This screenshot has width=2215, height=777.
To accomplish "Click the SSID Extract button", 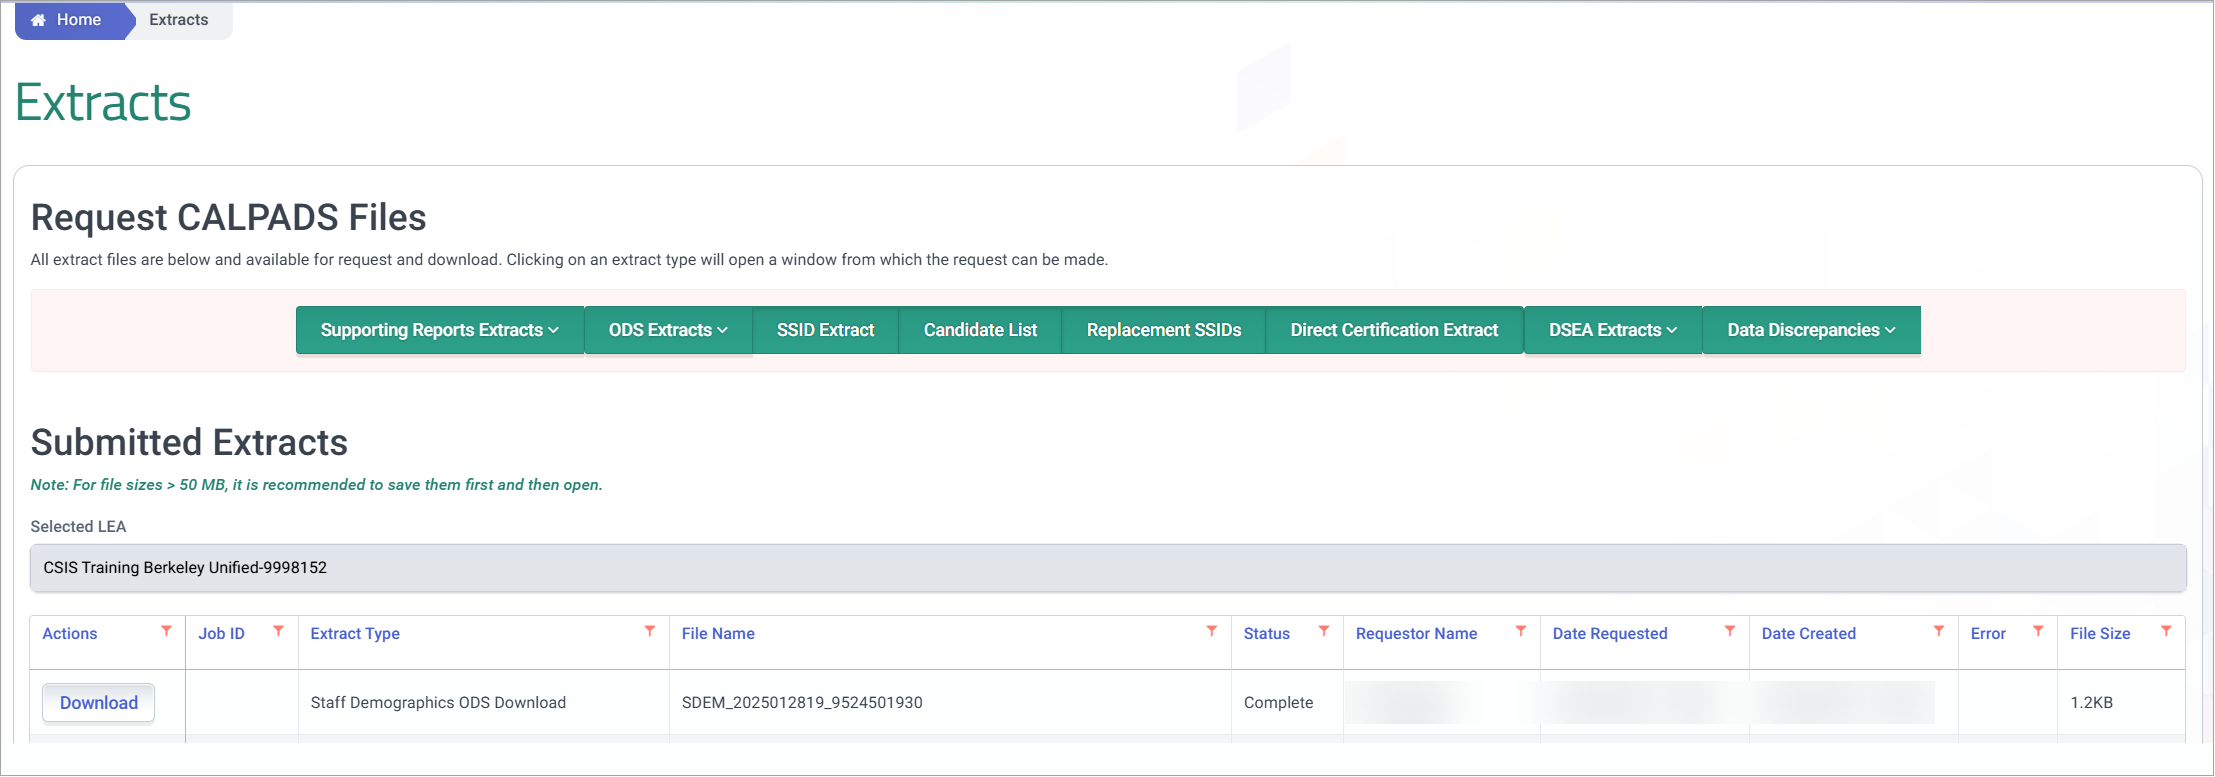I will pos(825,330).
